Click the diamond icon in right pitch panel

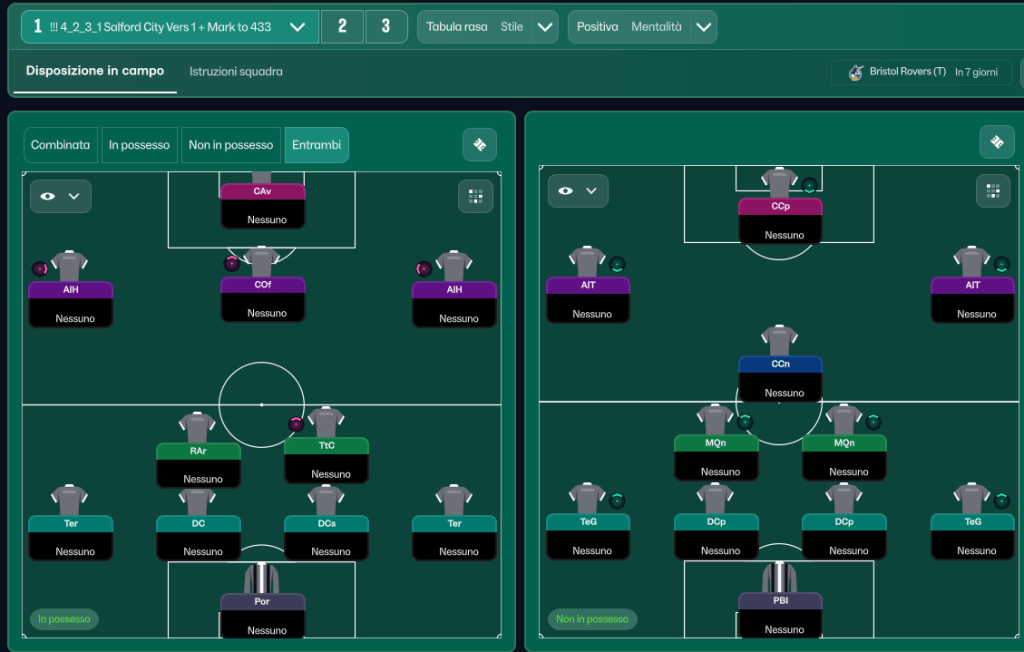pos(996,142)
